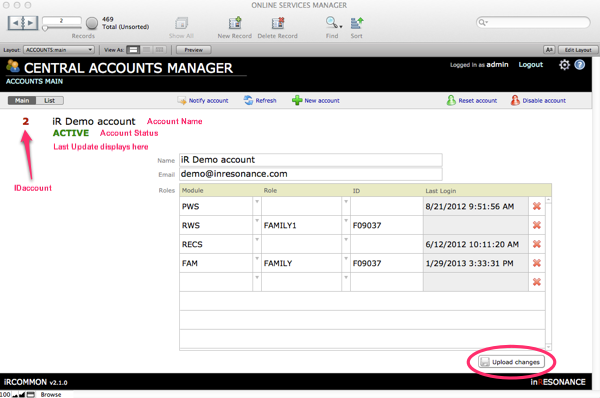Click the Name input field
This screenshot has height=398, width=600.
311,160
